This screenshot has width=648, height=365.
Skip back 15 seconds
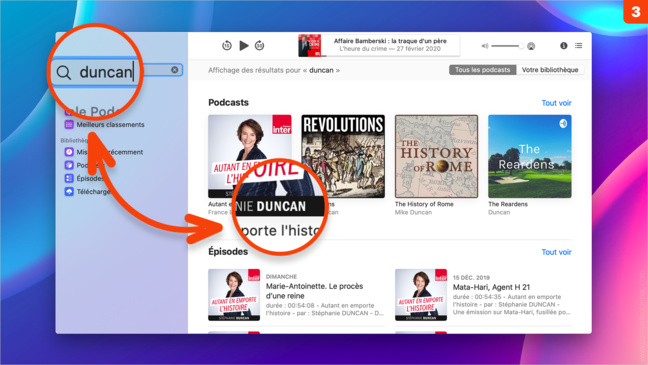[226, 45]
